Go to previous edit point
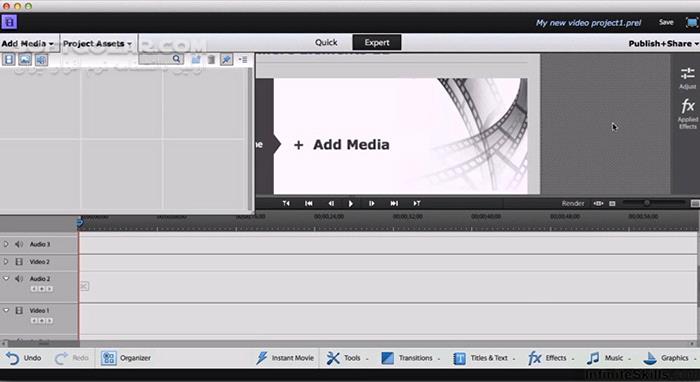Screen dimensions: 700x382 [286, 203]
